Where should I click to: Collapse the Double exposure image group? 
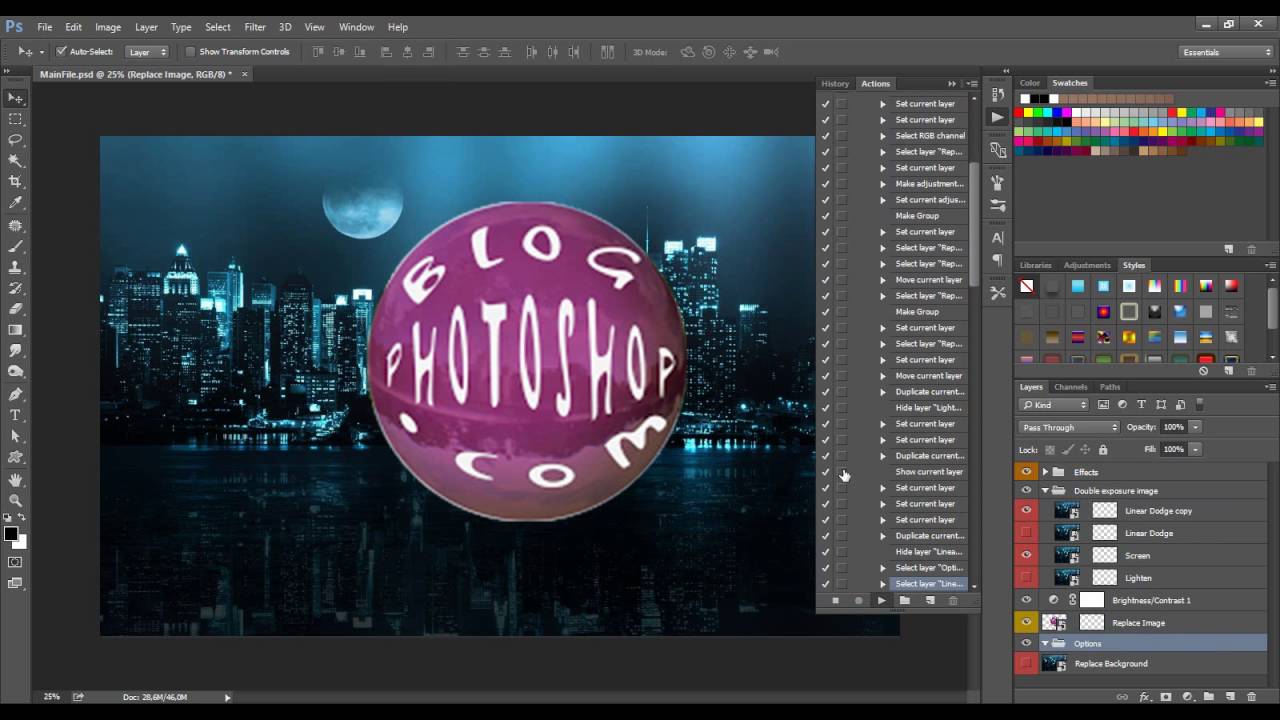1045,491
